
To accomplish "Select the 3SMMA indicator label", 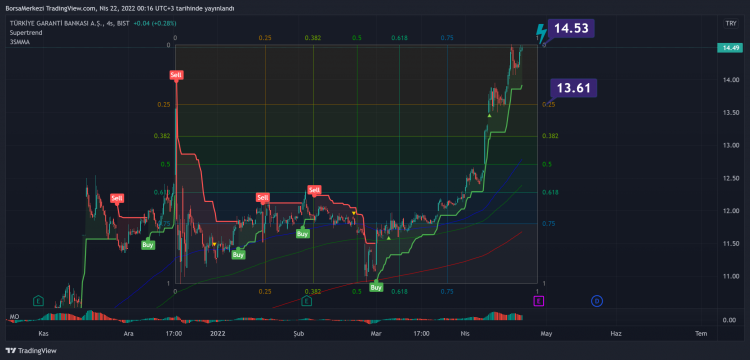I will click(20, 42).
